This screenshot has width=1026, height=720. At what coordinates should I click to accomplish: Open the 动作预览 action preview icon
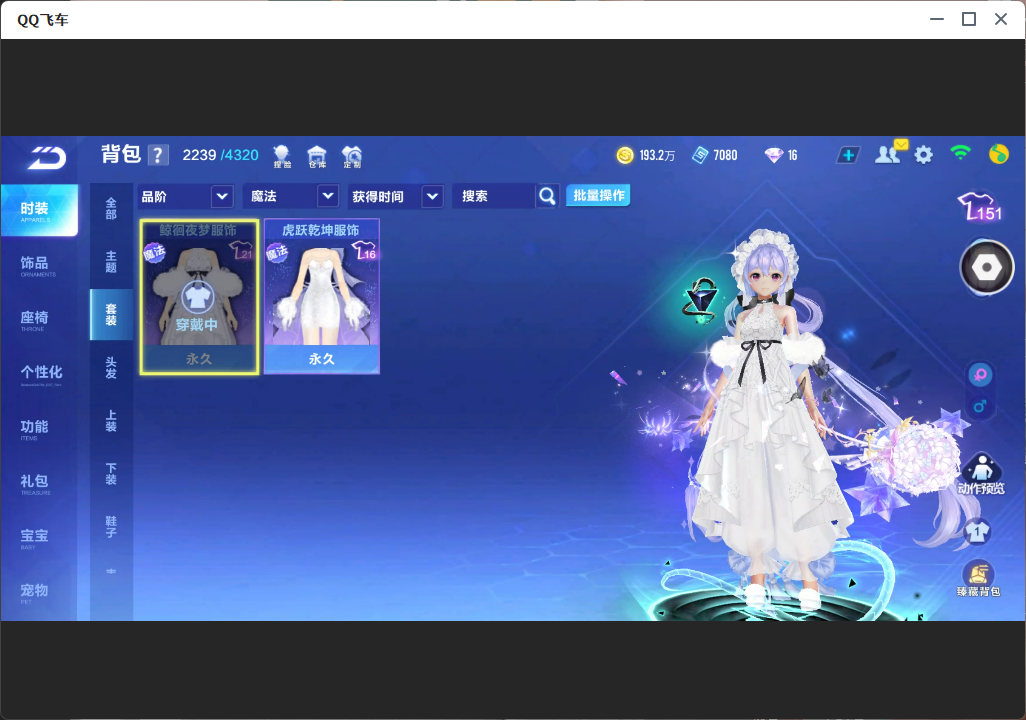click(981, 474)
